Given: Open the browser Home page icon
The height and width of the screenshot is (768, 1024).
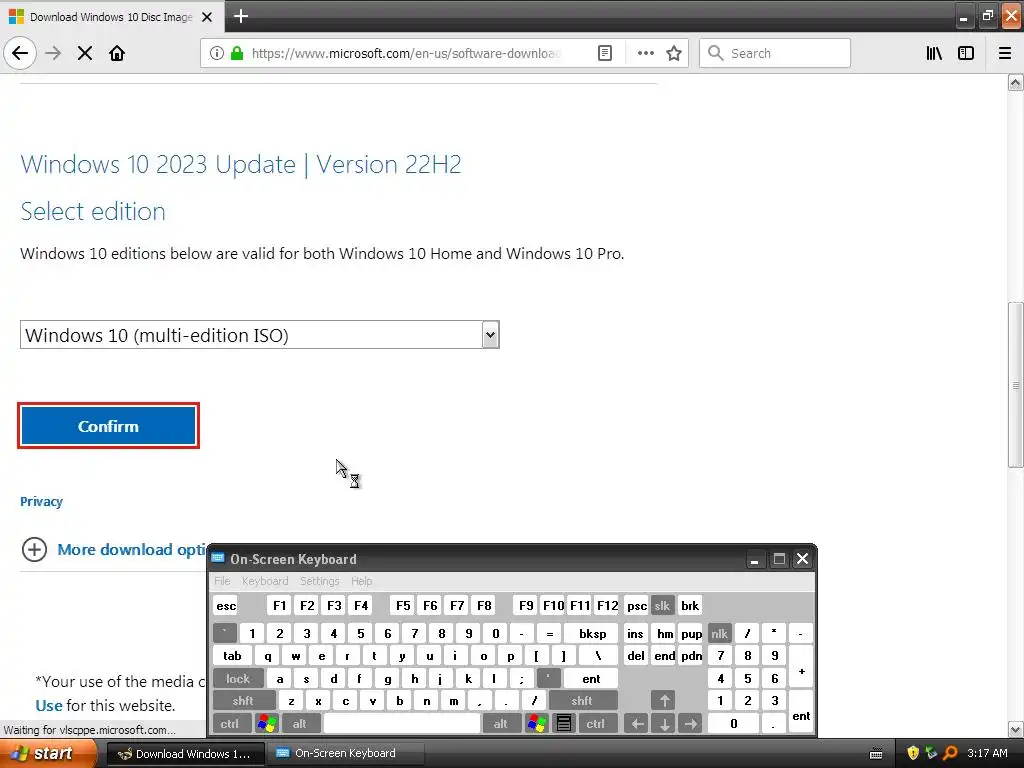Looking at the screenshot, I should 117,54.
